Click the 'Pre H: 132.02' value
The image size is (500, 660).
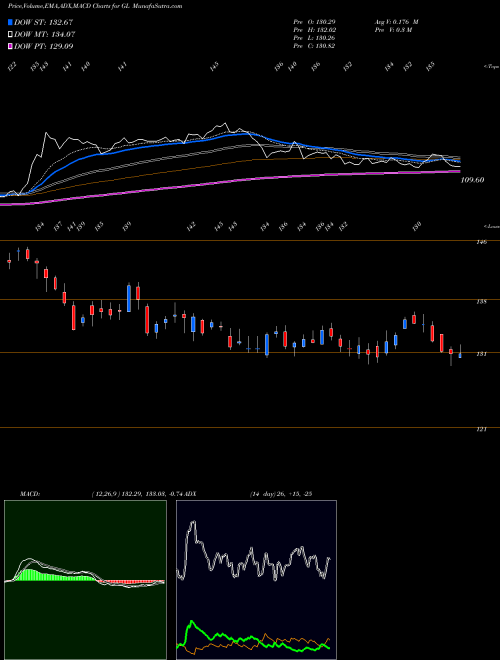point(314,30)
